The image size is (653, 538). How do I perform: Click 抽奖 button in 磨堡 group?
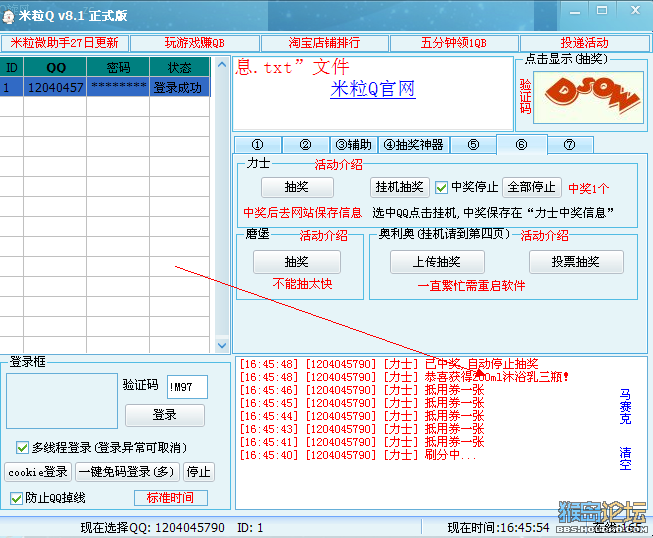coord(297,262)
